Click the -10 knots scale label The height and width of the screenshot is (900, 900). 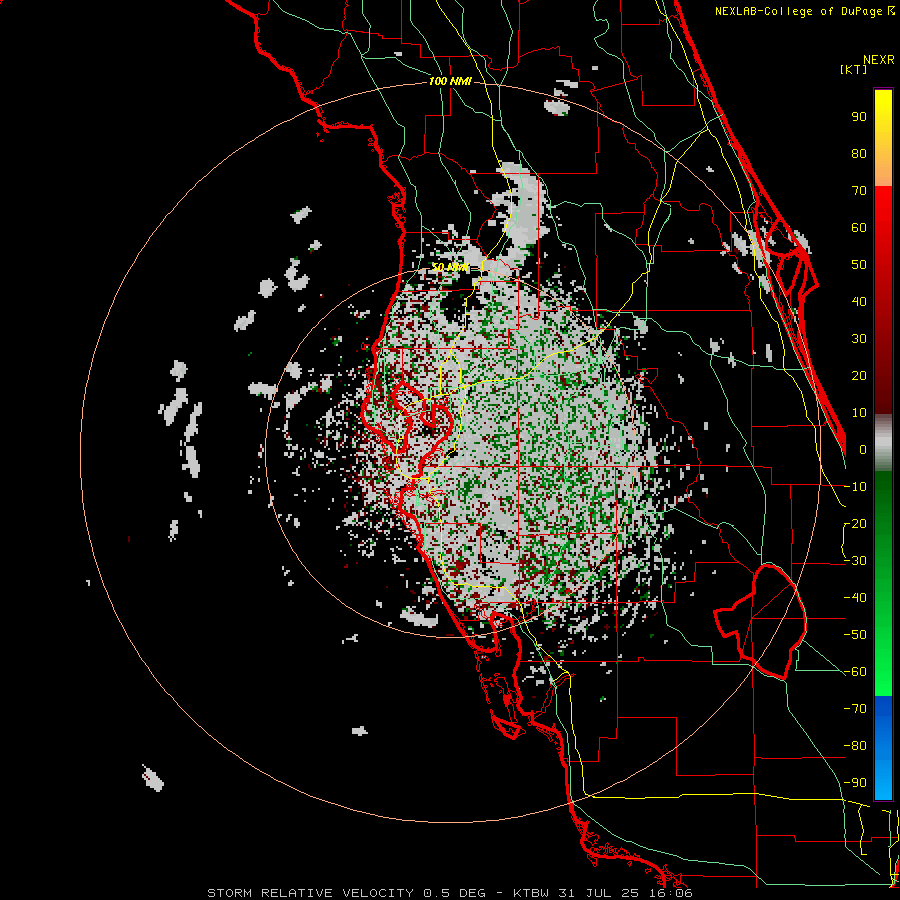[855, 487]
